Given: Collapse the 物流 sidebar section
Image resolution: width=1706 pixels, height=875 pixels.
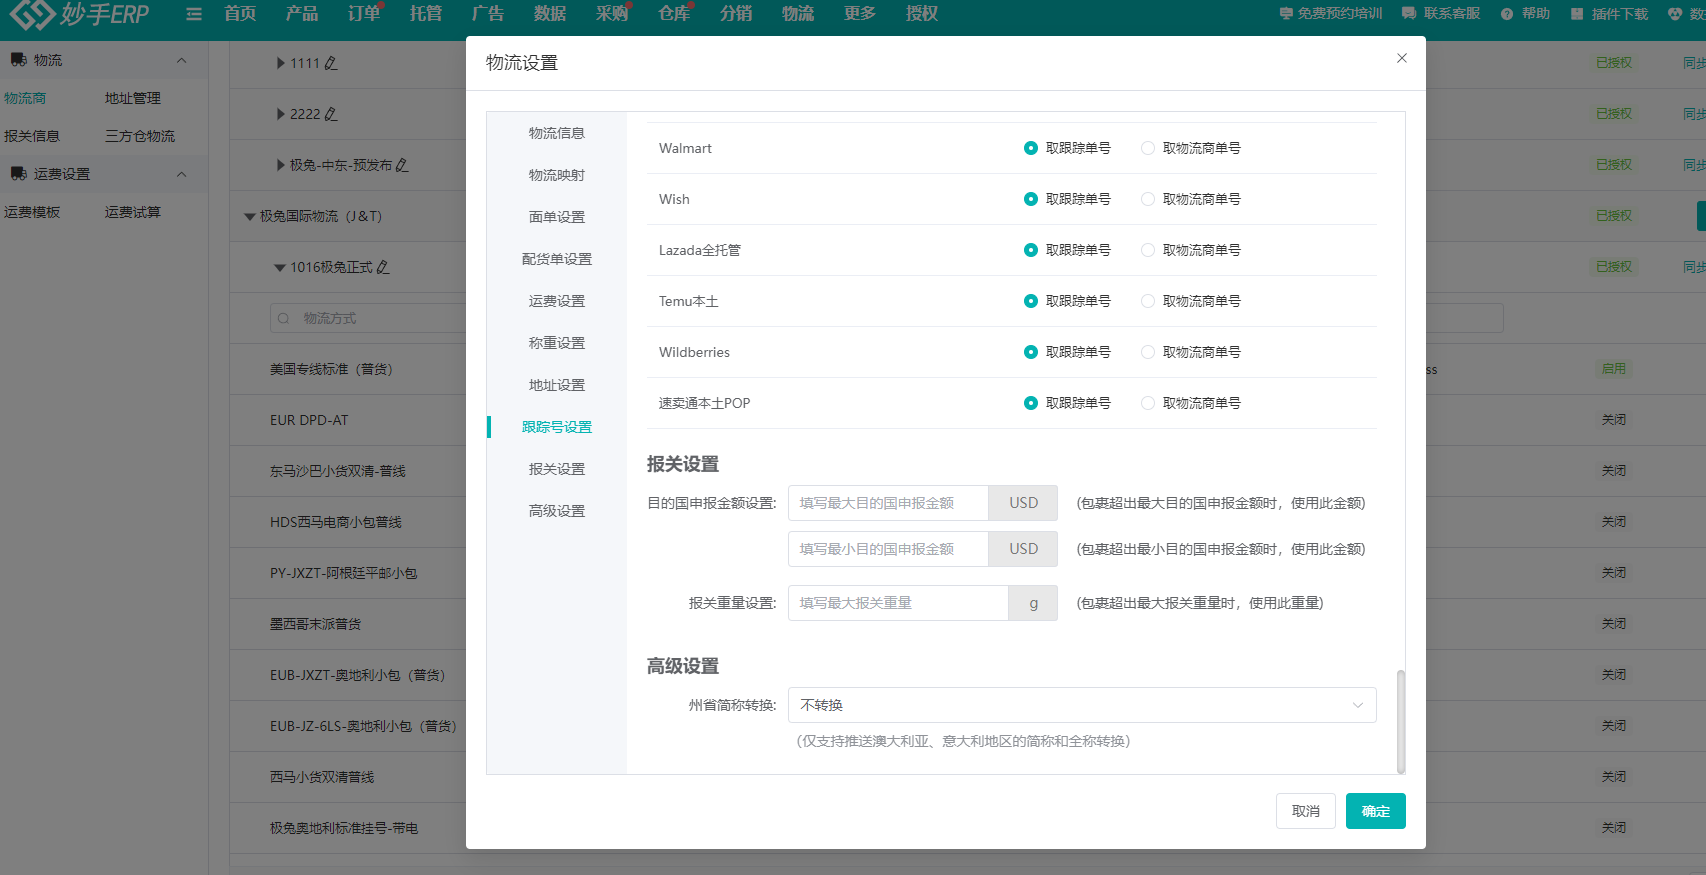Looking at the screenshot, I should (x=182, y=60).
